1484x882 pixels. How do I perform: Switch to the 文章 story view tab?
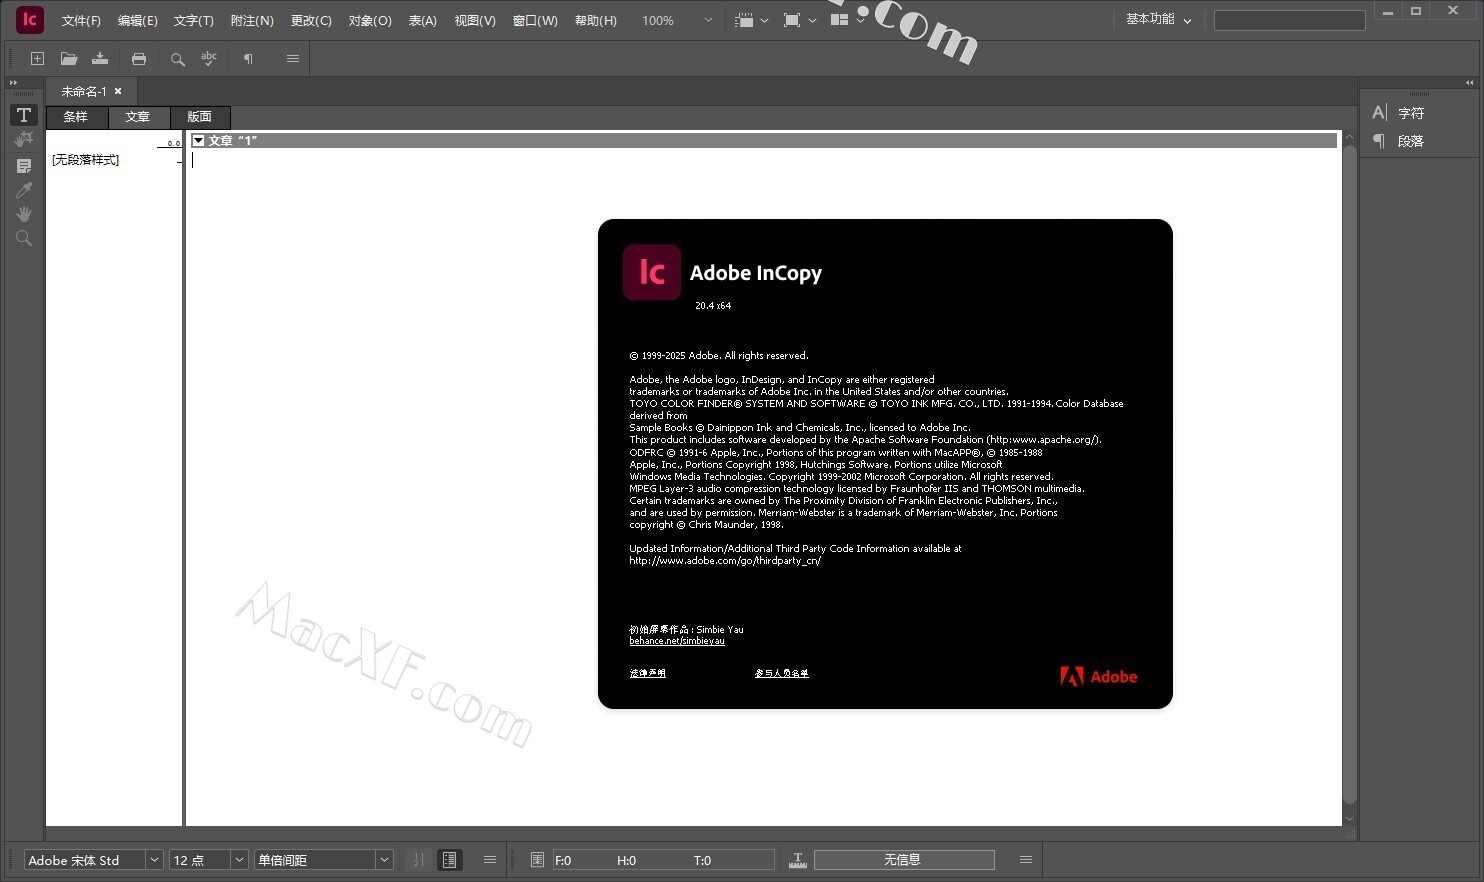point(138,117)
